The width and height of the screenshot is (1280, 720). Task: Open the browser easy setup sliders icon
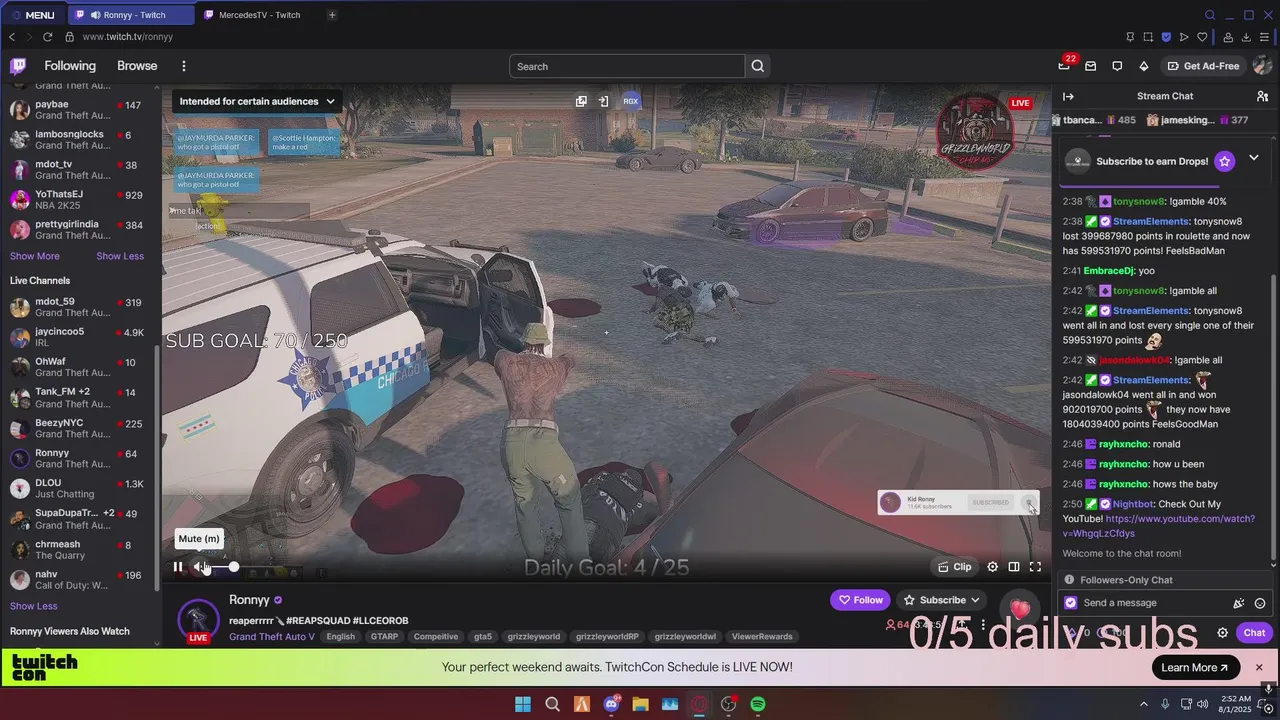point(1264,37)
